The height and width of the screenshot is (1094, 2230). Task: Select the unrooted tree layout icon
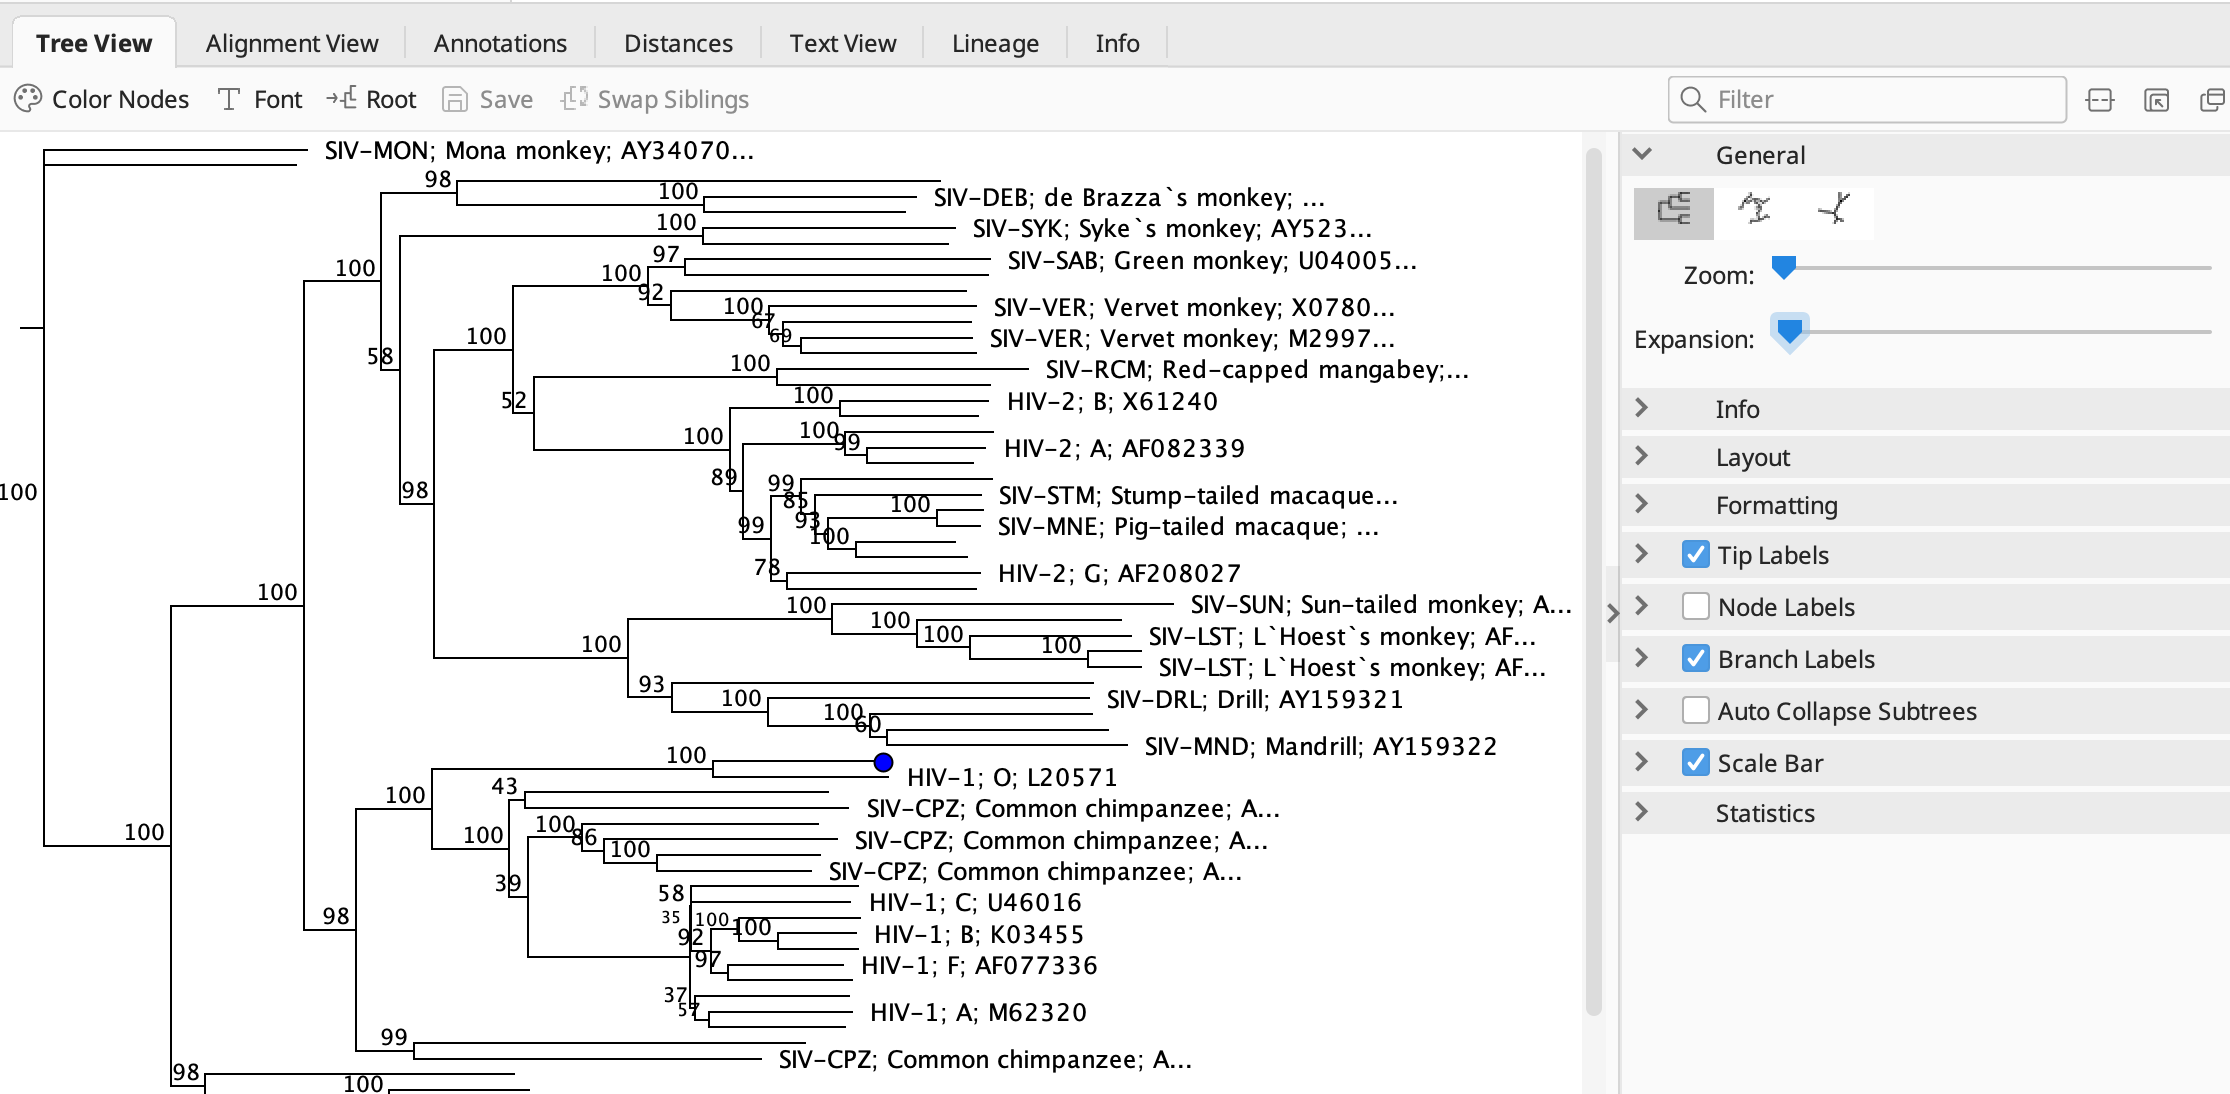pos(1834,211)
